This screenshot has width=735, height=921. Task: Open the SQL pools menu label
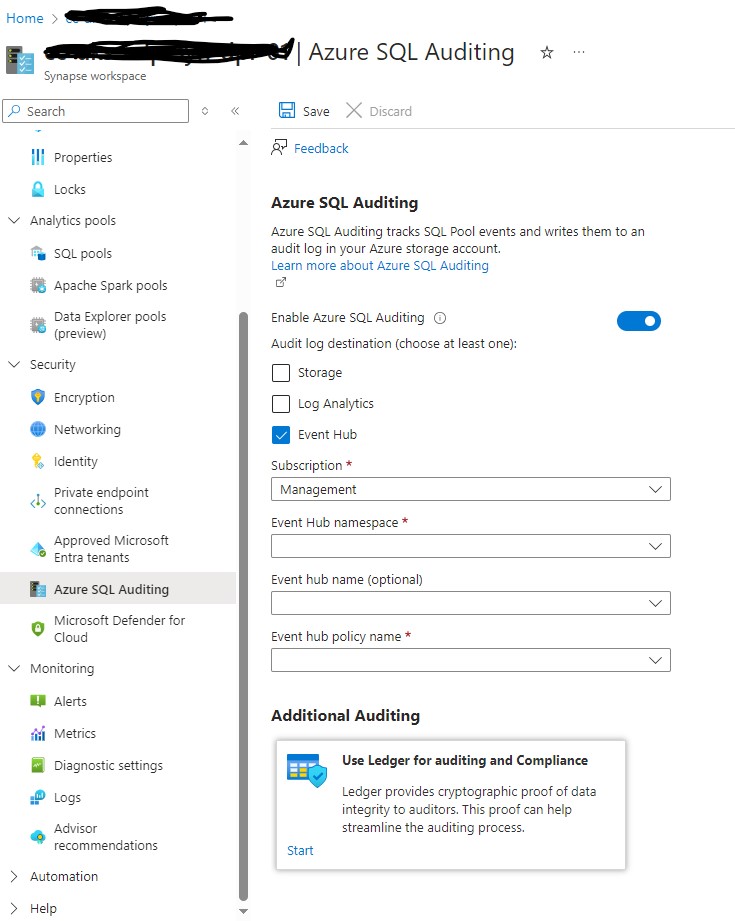[83, 253]
